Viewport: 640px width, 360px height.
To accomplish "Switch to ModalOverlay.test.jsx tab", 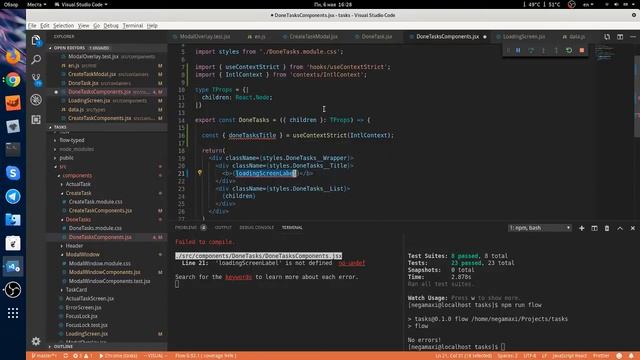I will pyautogui.click(x=204, y=37).
